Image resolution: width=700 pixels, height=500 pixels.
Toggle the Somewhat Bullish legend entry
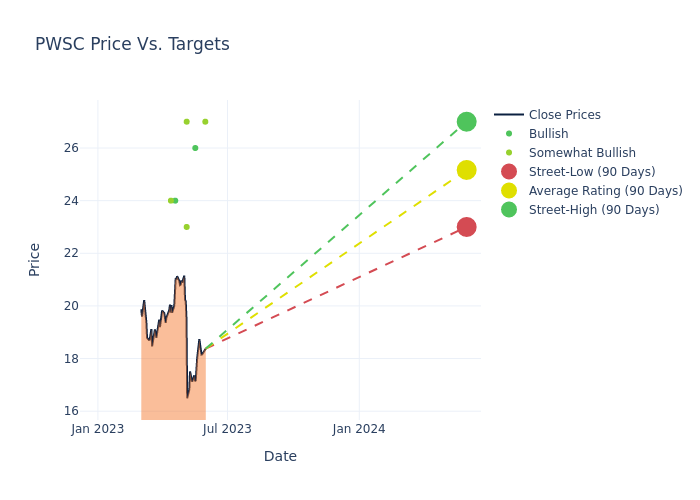pyautogui.click(x=582, y=153)
